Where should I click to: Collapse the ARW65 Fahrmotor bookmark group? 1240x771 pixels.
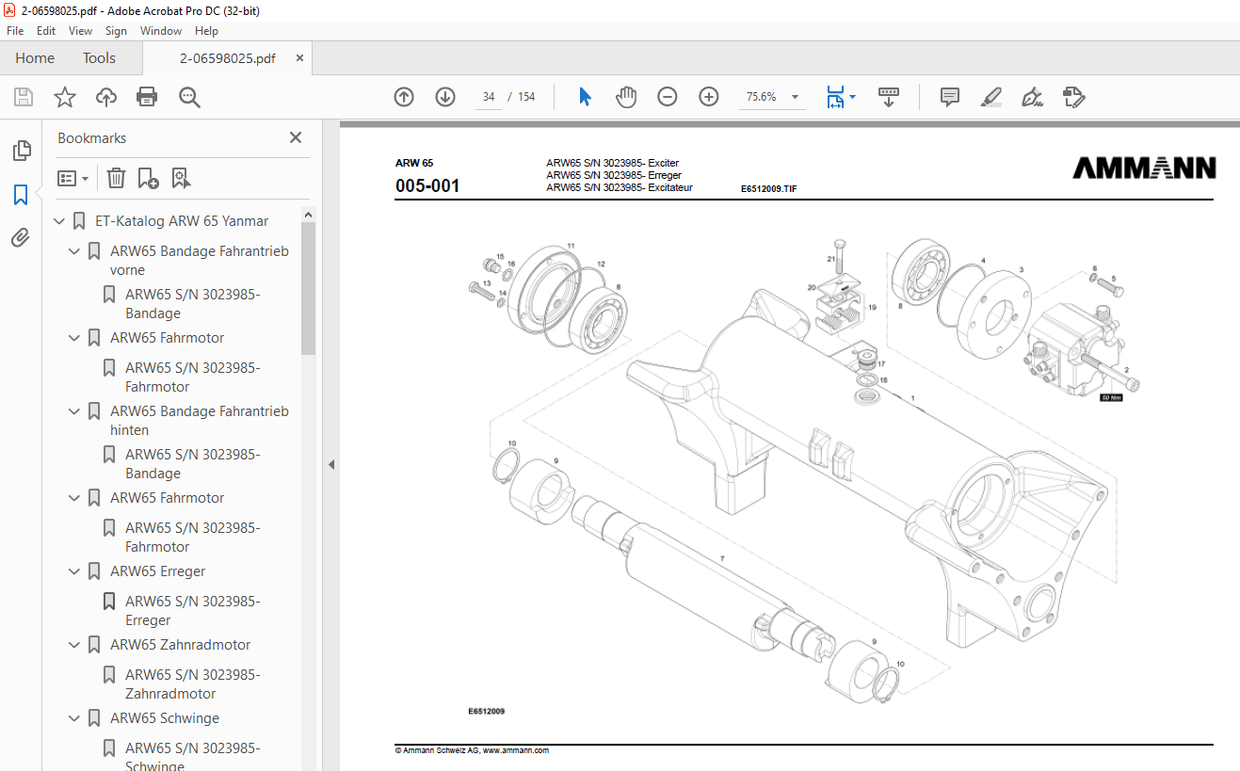[74, 337]
